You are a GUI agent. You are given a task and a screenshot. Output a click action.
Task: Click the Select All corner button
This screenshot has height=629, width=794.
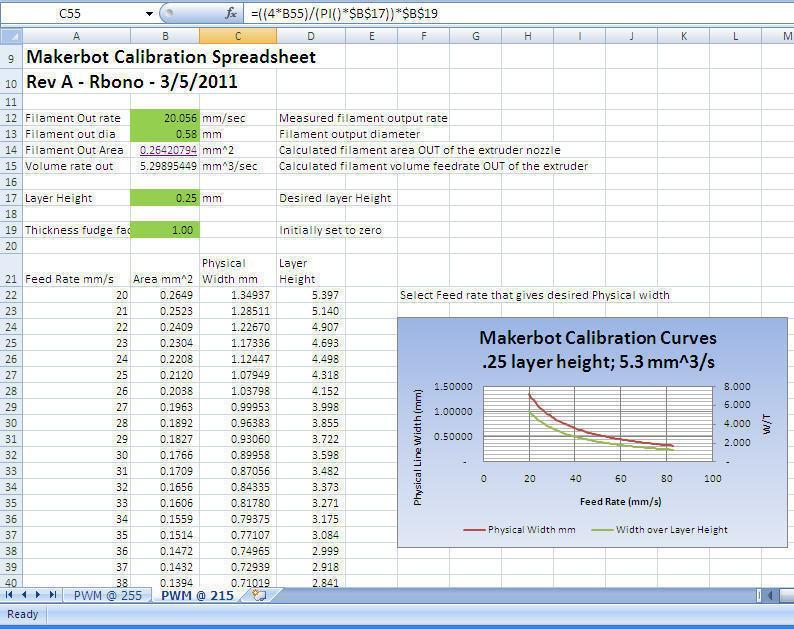(11, 36)
